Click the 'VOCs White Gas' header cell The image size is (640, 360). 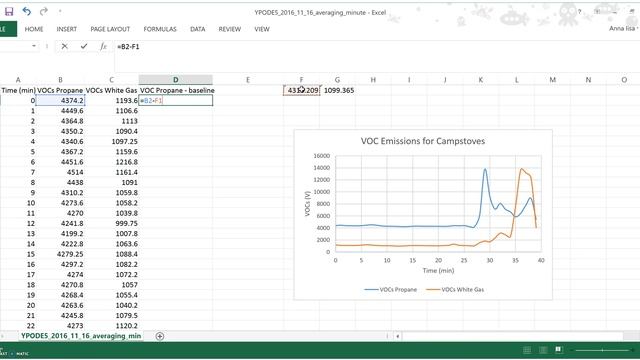pos(111,90)
